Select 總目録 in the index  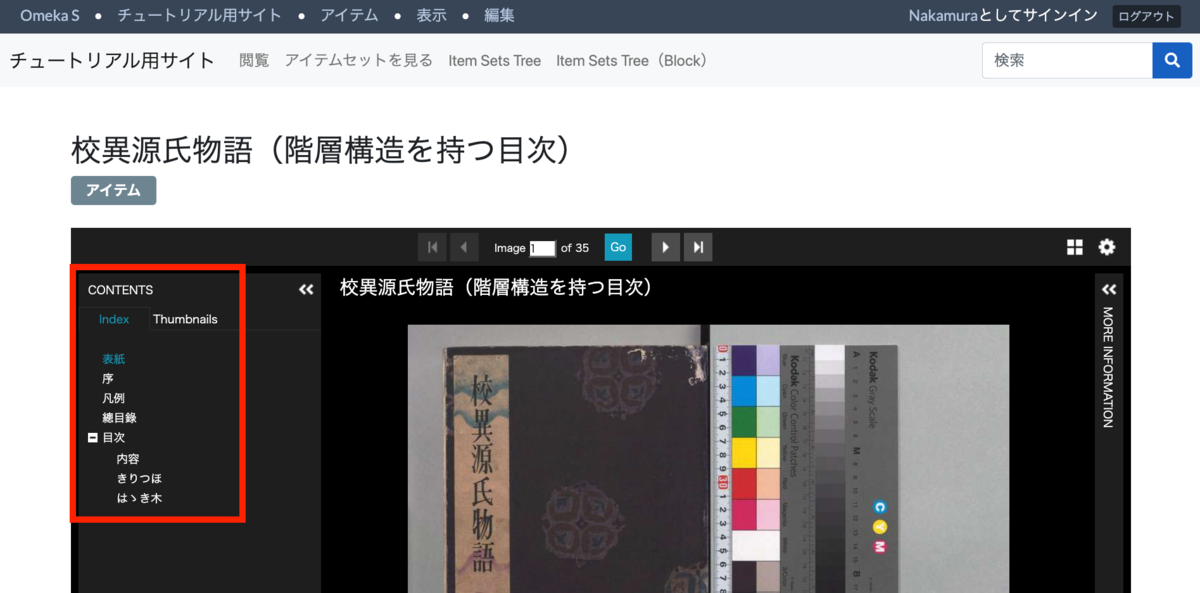[x=120, y=418]
